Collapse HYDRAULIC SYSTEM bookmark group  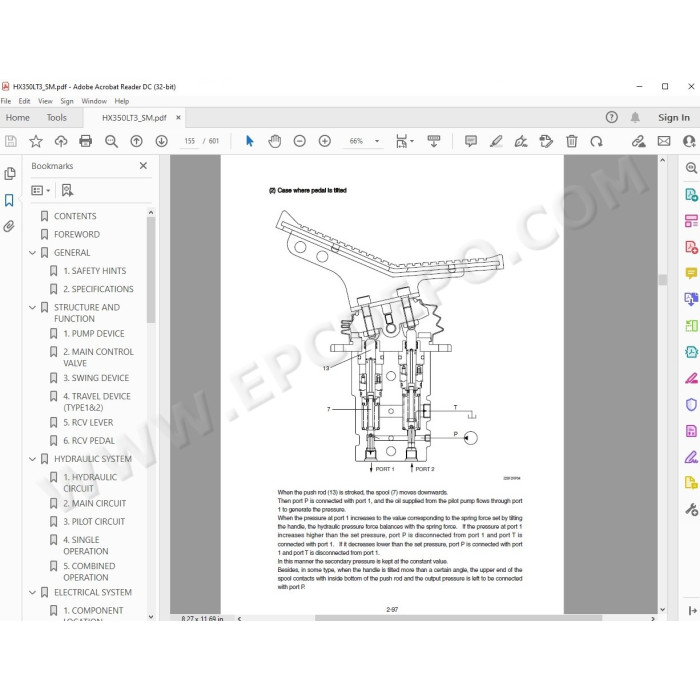coord(32,459)
